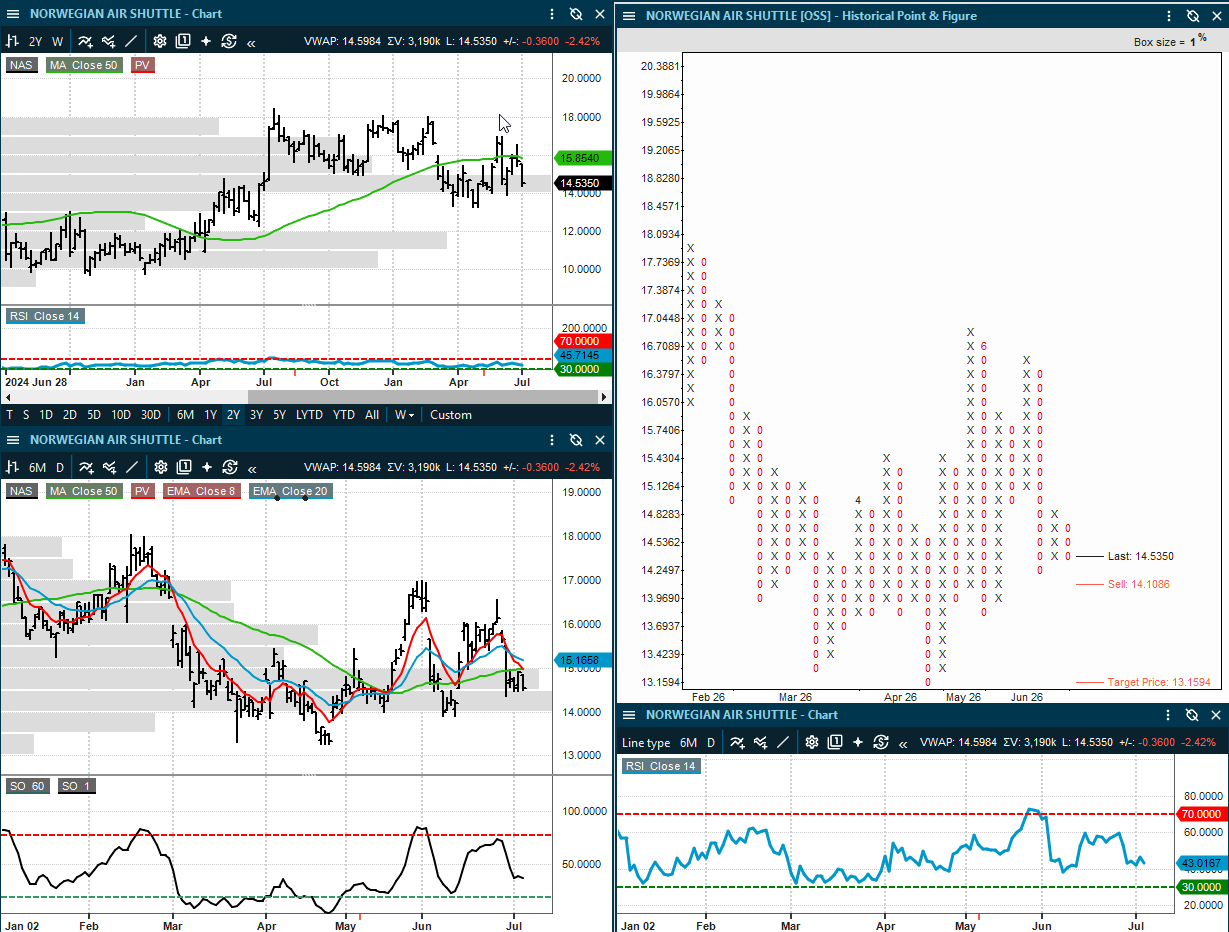Open settings gear in top chart toolbar
1229x932 pixels.
pyautogui.click(x=160, y=41)
